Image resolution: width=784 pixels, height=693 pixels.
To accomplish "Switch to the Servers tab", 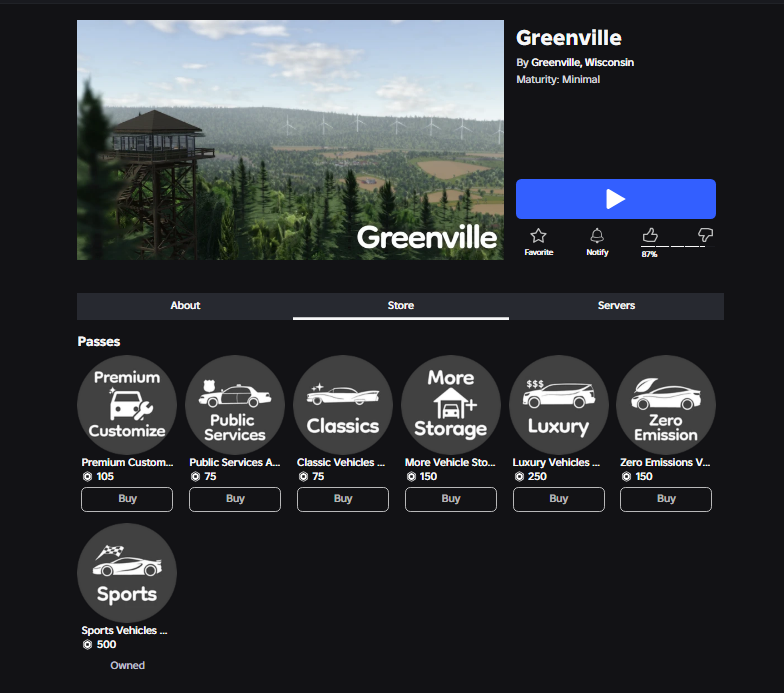I will tap(616, 306).
